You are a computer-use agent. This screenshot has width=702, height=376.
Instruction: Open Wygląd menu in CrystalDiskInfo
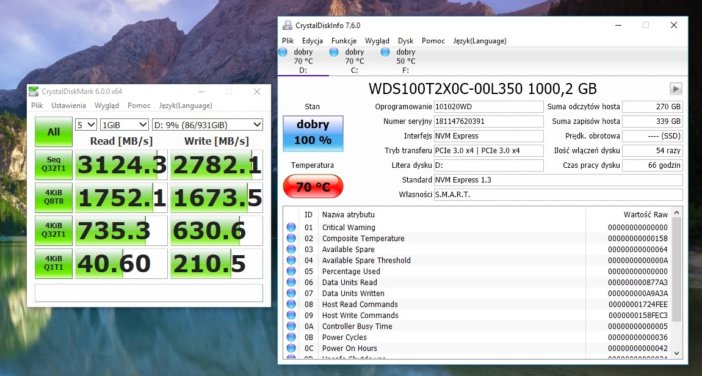click(x=377, y=41)
